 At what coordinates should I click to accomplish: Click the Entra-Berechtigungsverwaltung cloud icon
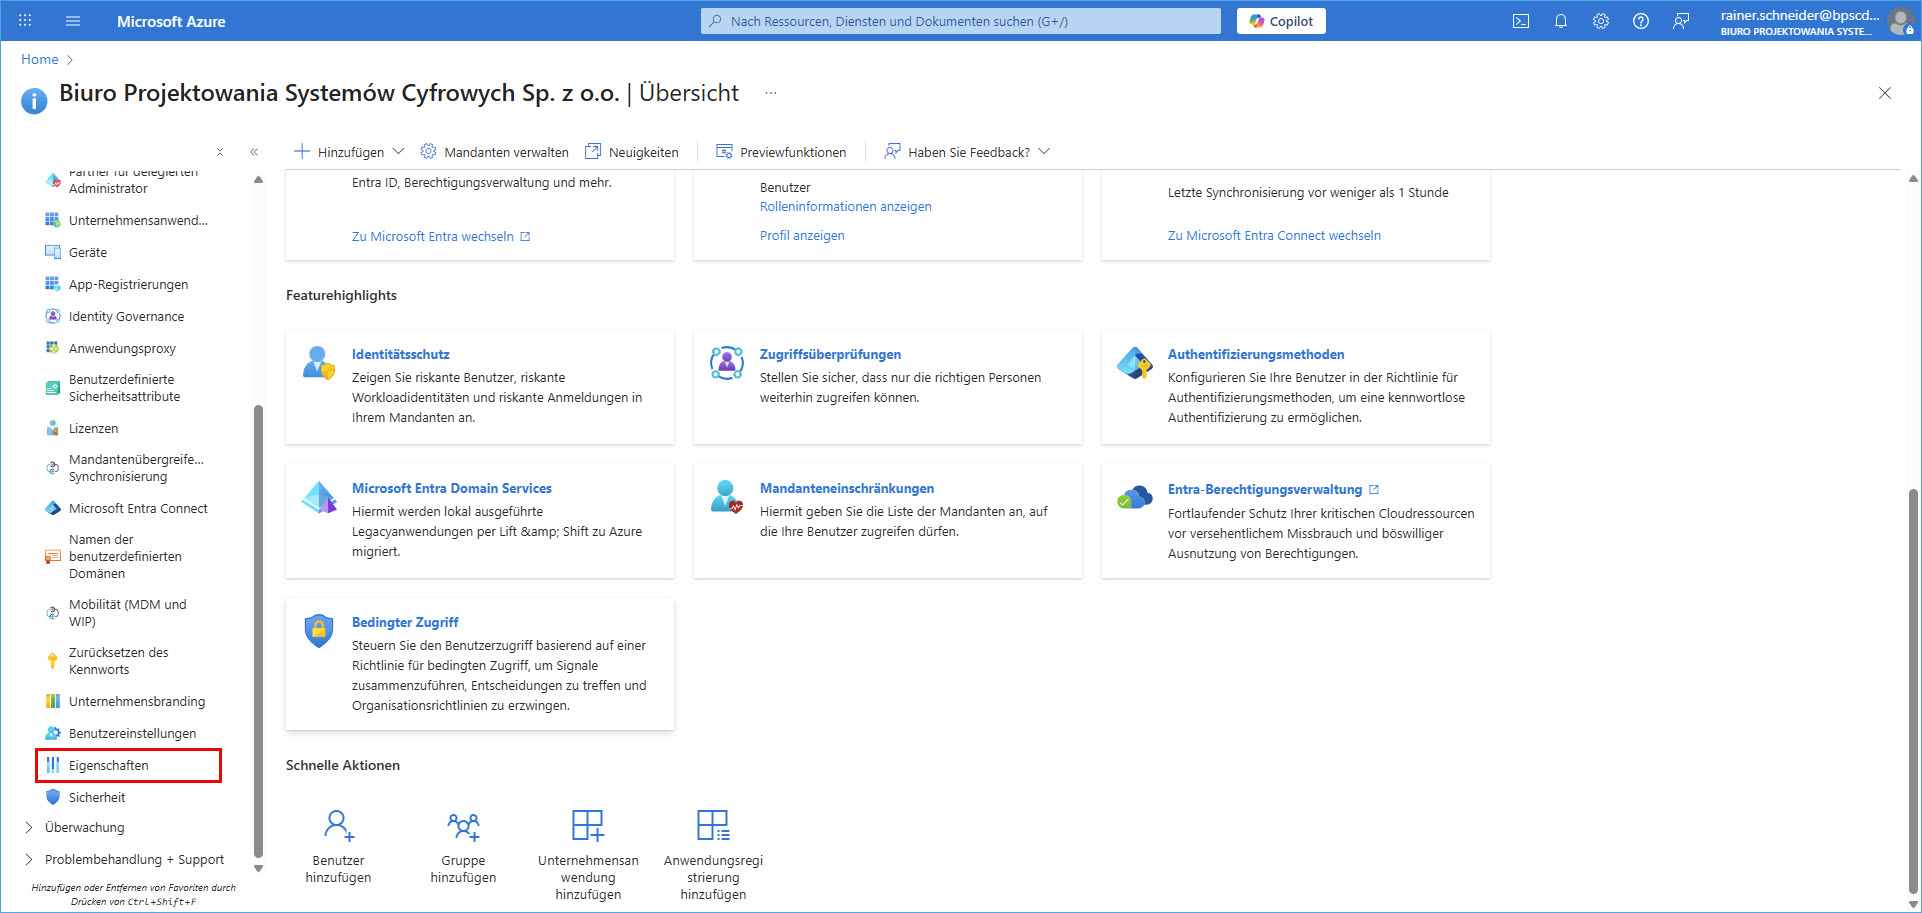[1135, 496]
